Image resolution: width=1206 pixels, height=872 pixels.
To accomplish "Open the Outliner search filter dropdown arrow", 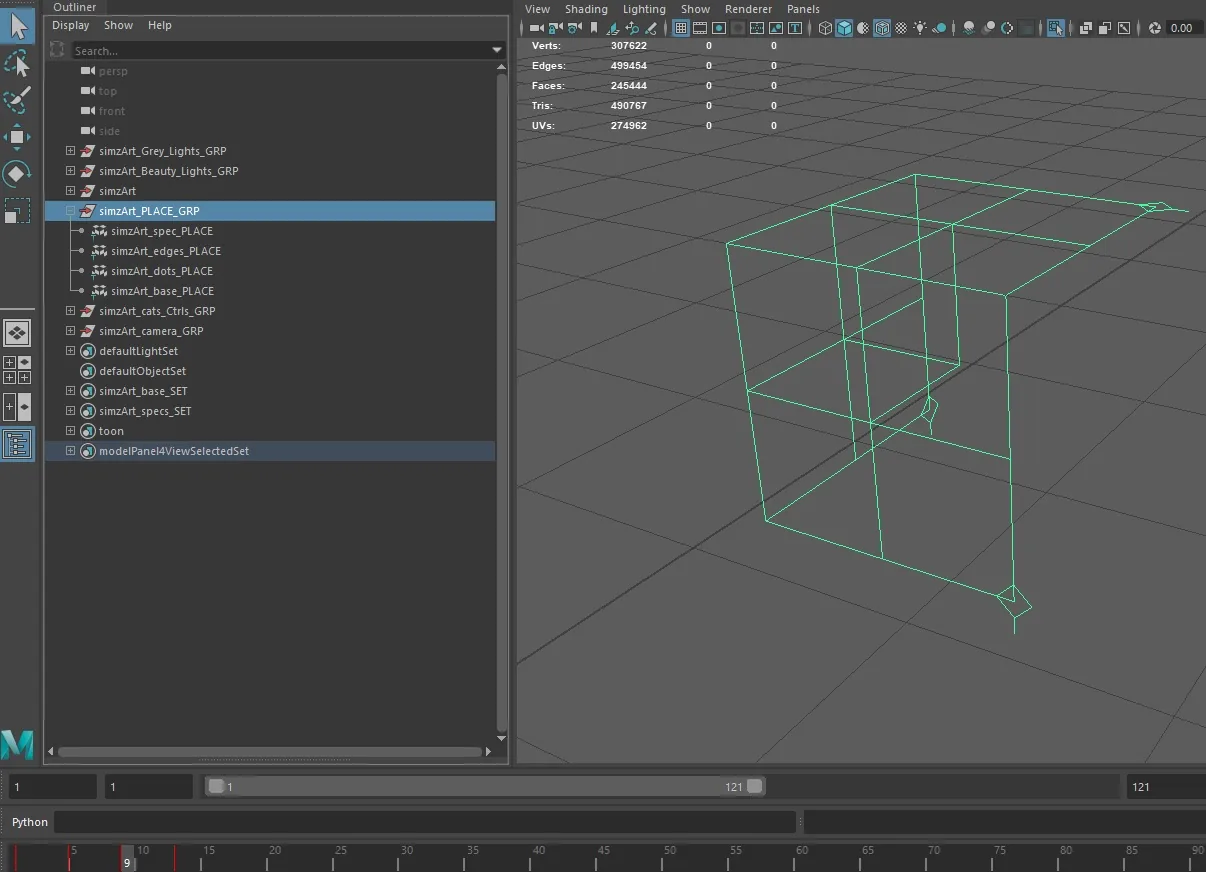I will pyautogui.click(x=497, y=50).
